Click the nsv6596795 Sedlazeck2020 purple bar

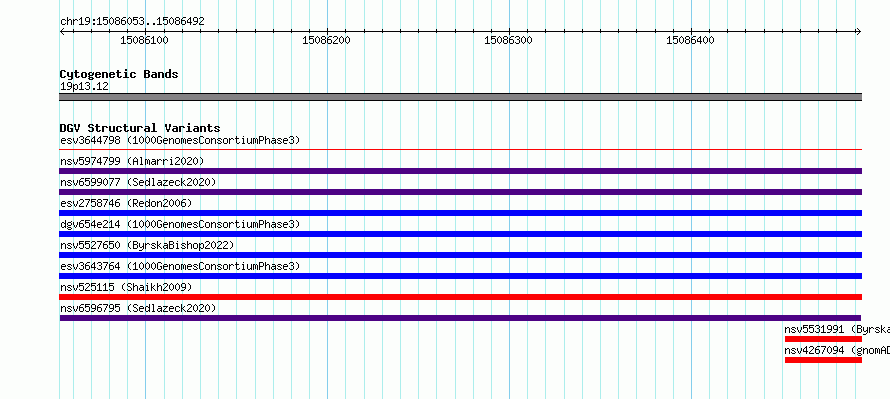pyautogui.click(x=460, y=318)
